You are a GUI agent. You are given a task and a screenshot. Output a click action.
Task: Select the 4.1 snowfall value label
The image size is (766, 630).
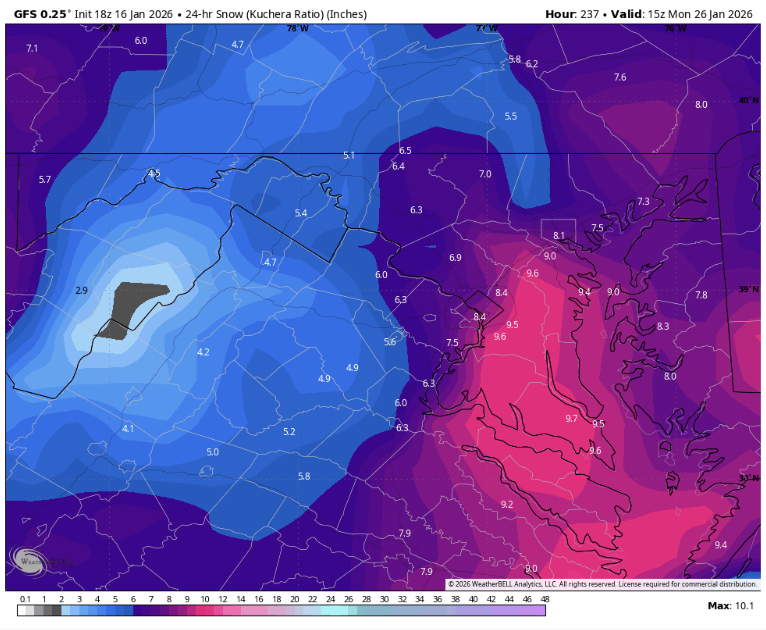pyautogui.click(x=127, y=429)
